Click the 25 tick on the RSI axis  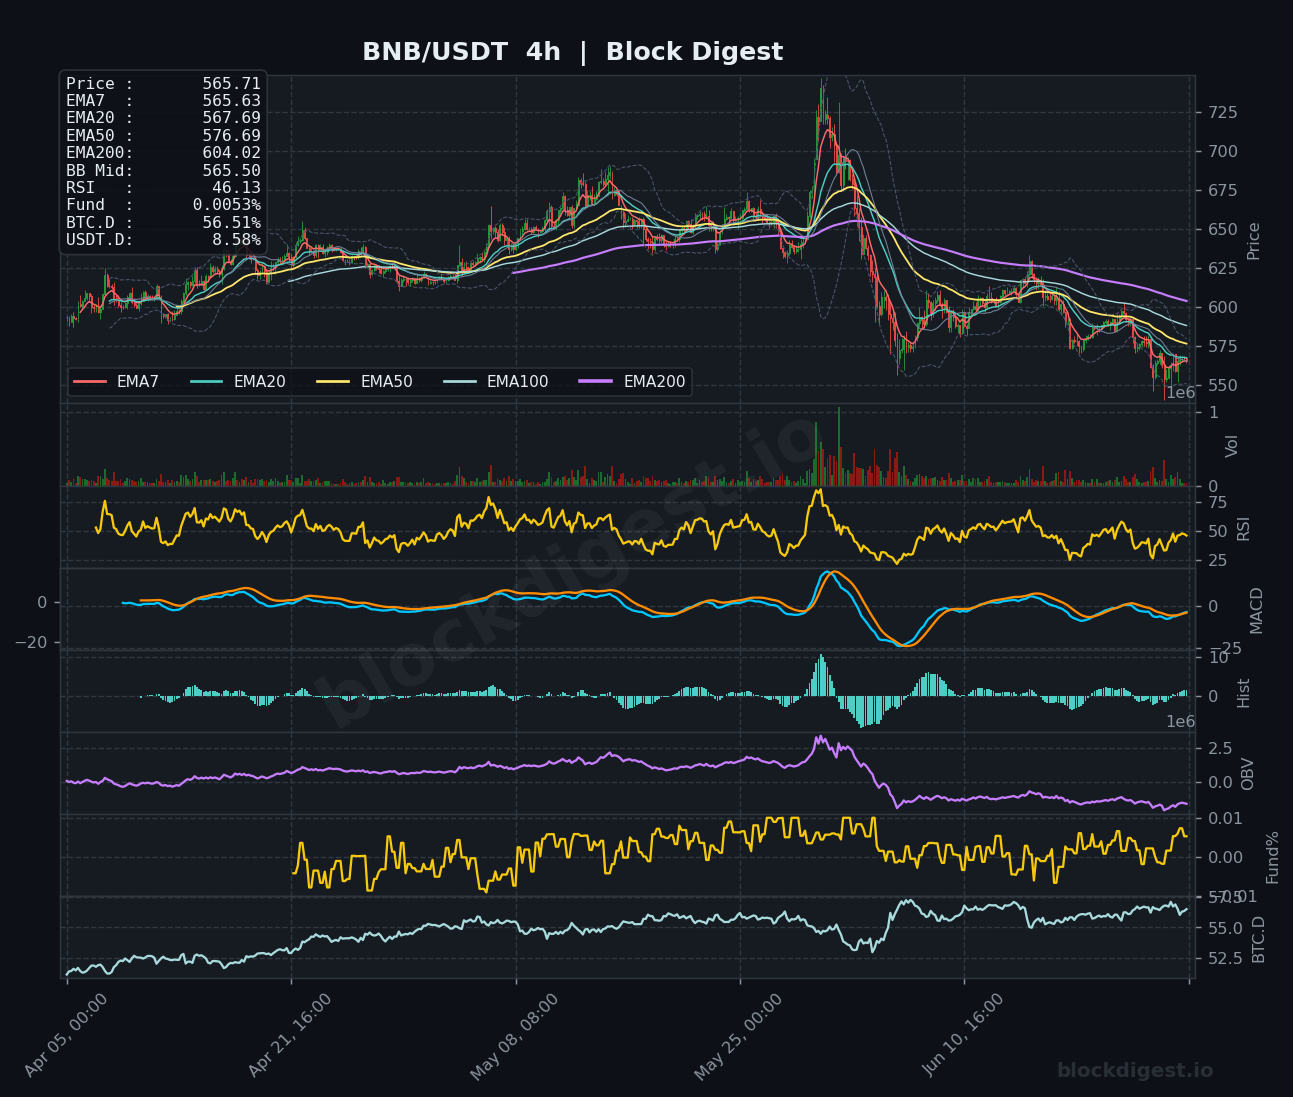click(1217, 561)
